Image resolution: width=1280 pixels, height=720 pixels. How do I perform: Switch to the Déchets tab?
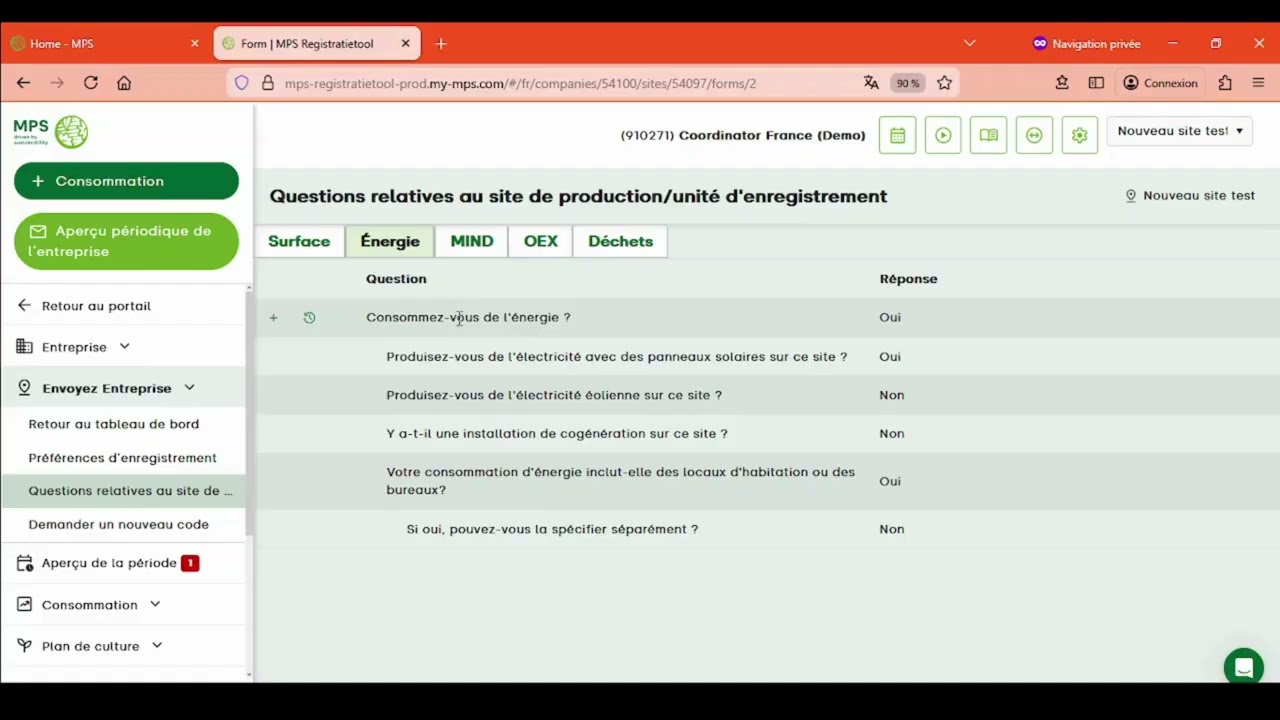pyautogui.click(x=620, y=241)
